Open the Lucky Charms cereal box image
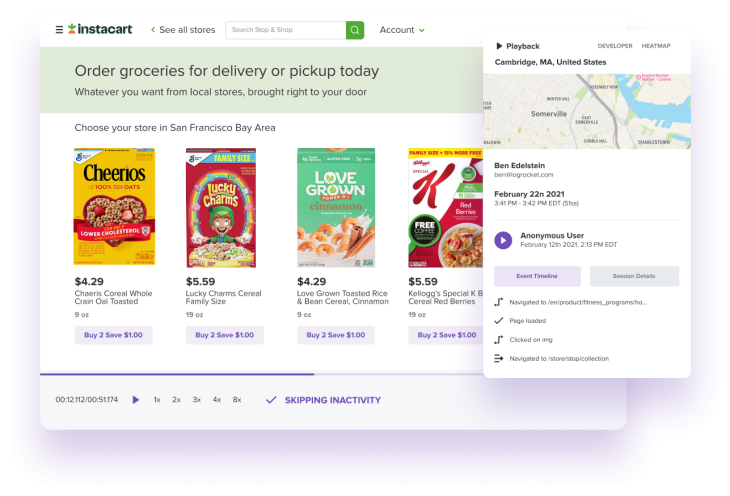This screenshot has height=496, width=730. [221, 208]
